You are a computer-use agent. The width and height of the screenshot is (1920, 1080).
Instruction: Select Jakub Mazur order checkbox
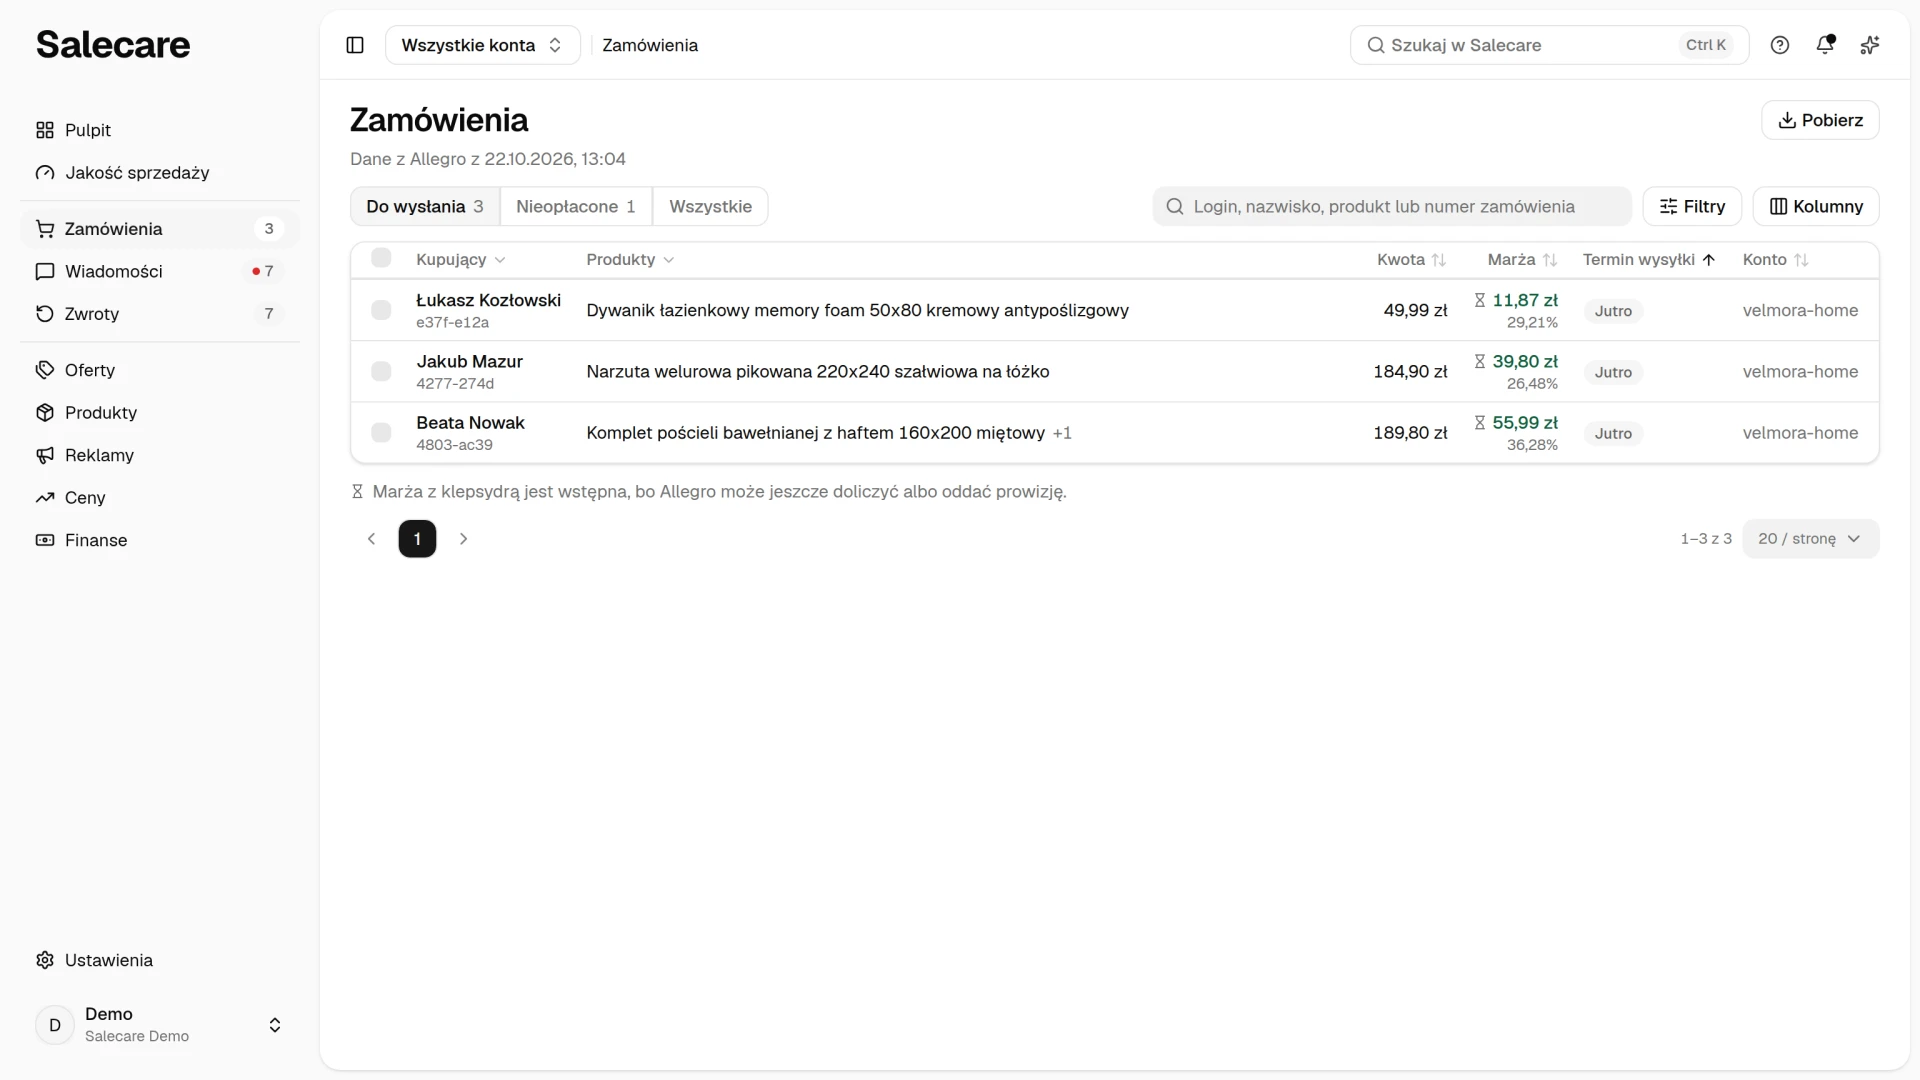point(381,372)
